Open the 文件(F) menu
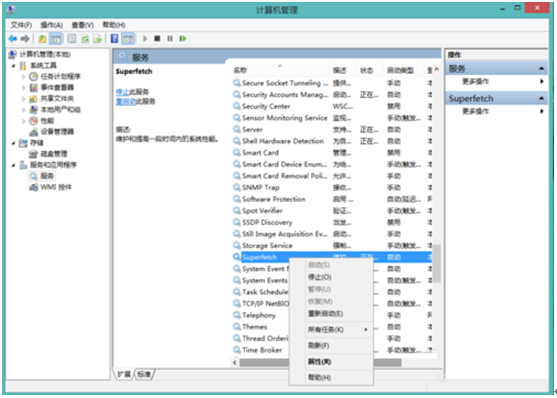This screenshot has height=398, width=557. 21,25
